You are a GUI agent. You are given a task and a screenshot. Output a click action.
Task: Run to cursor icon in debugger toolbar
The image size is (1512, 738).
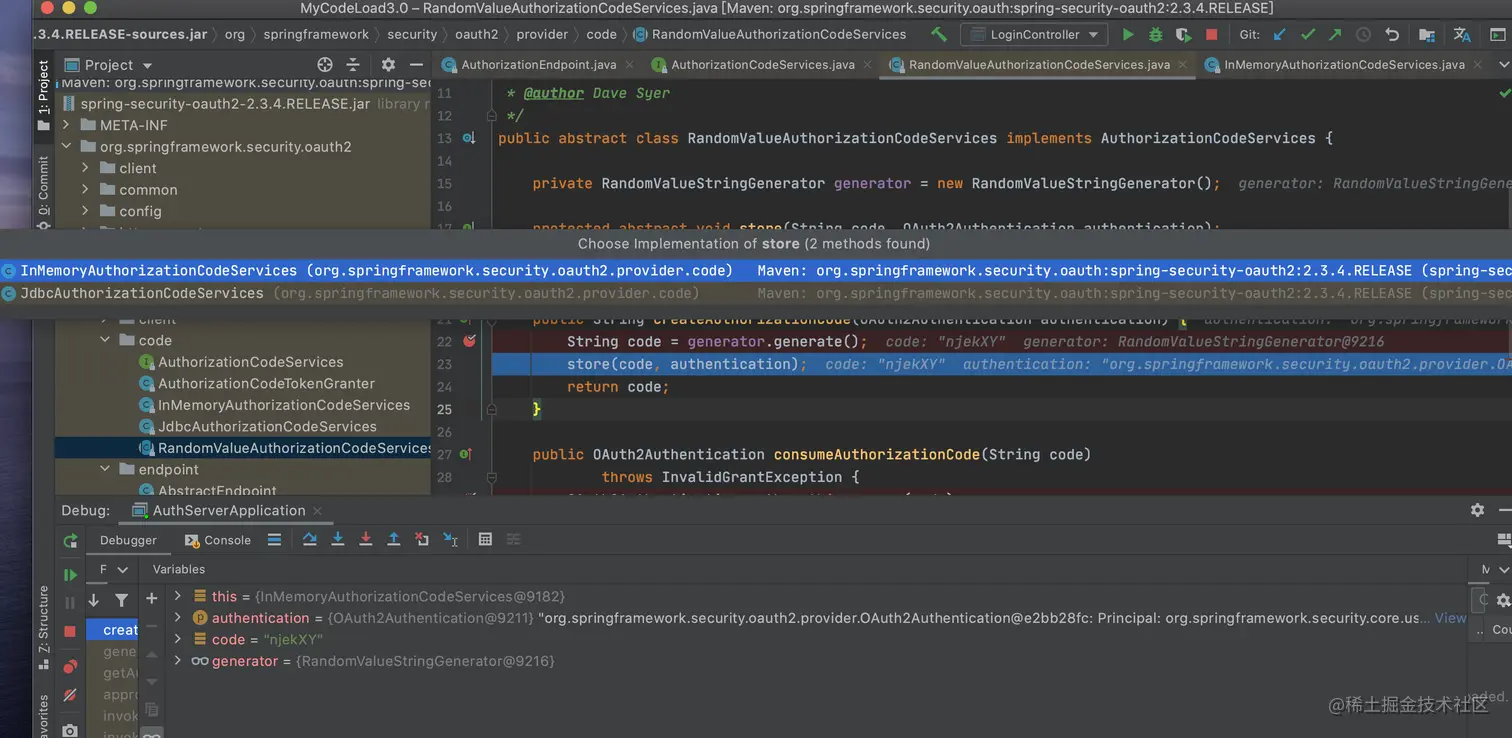coord(450,539)
